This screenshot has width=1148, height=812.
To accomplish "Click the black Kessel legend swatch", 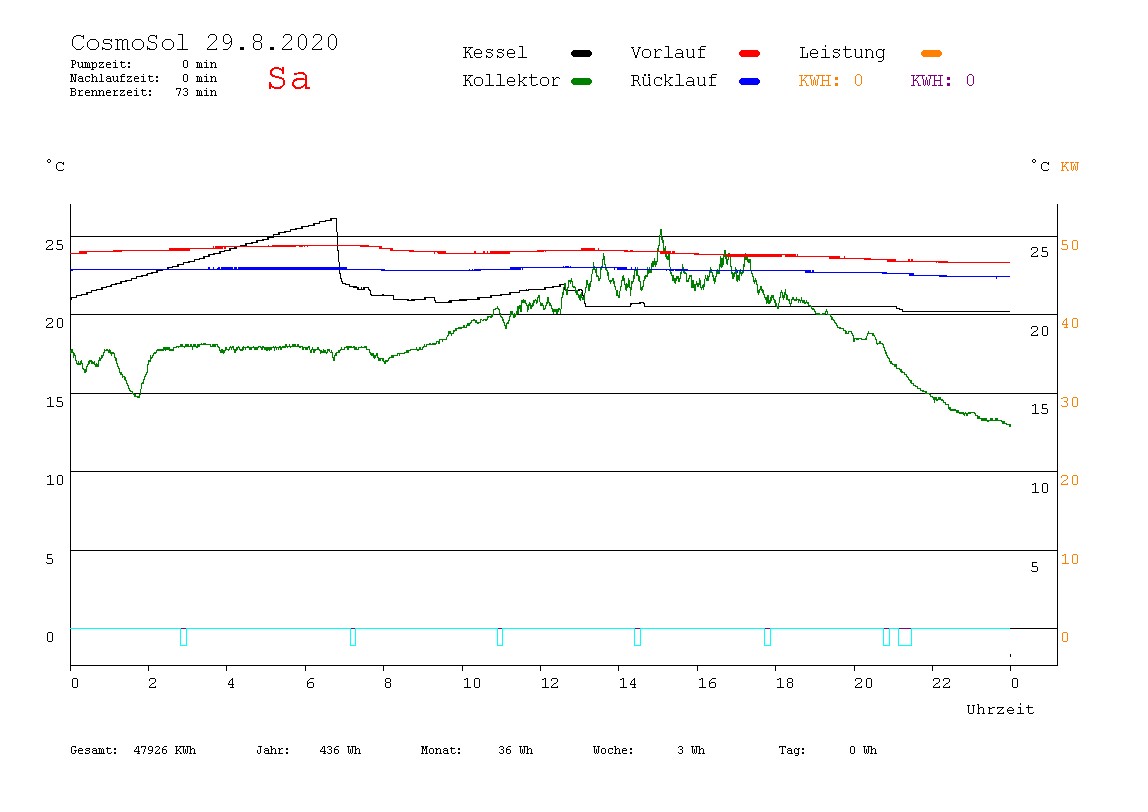I will (581, 53).
